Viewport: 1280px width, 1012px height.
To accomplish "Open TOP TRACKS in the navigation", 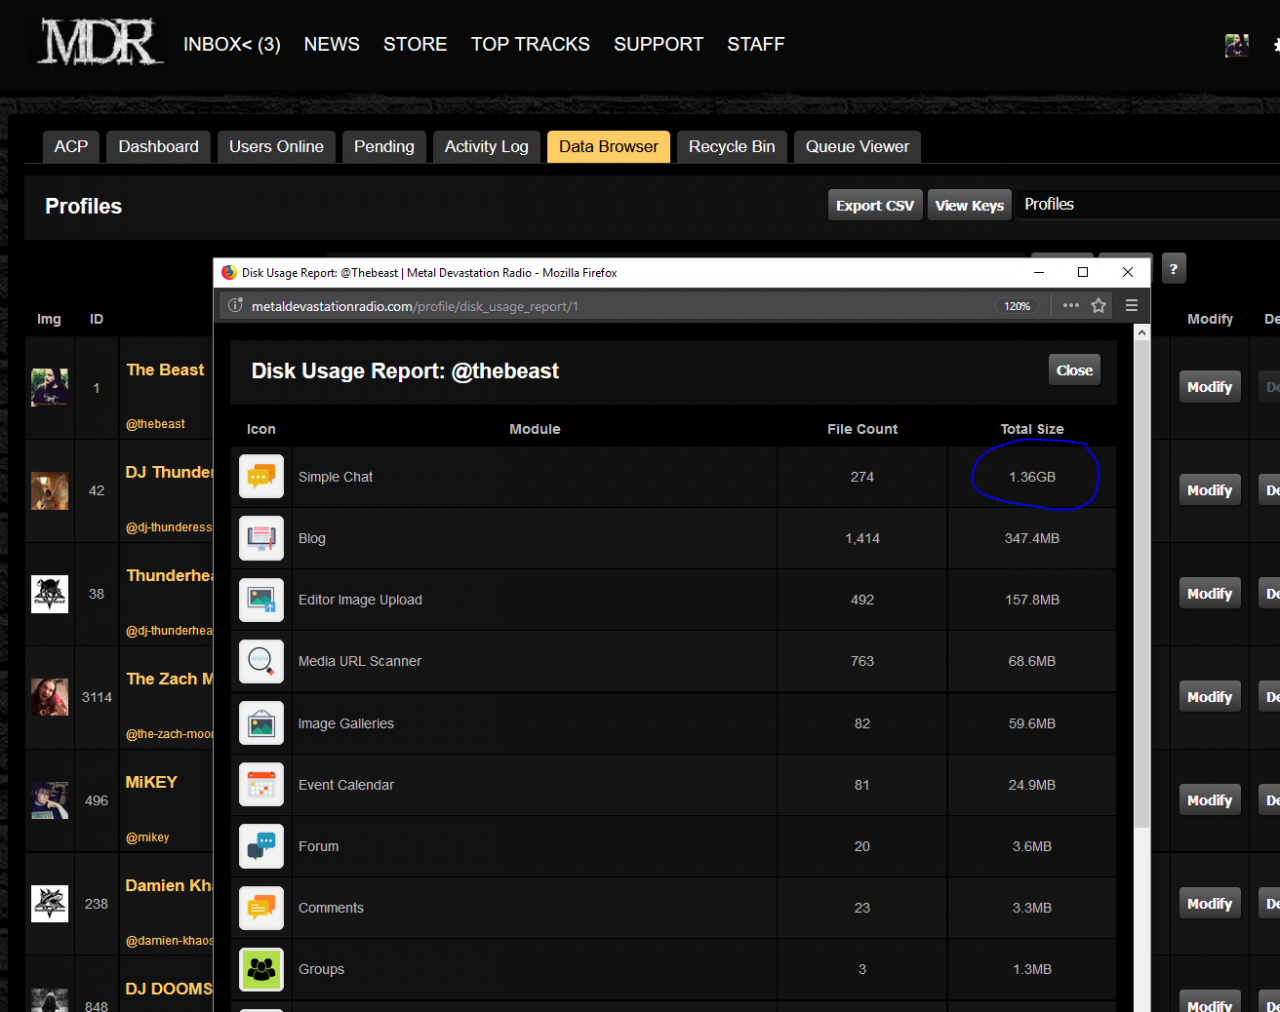I will pos(531,44).
